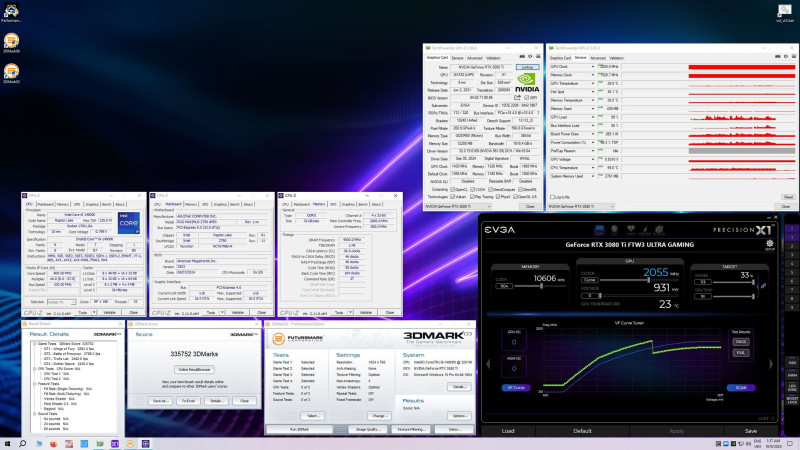Open Windows Start menu
The height and width of the screenshot is (450, 800).
(7, 444)
